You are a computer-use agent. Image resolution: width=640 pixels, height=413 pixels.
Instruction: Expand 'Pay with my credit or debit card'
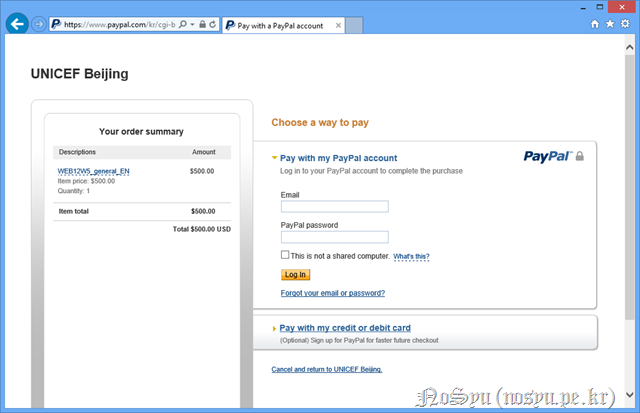344,328
